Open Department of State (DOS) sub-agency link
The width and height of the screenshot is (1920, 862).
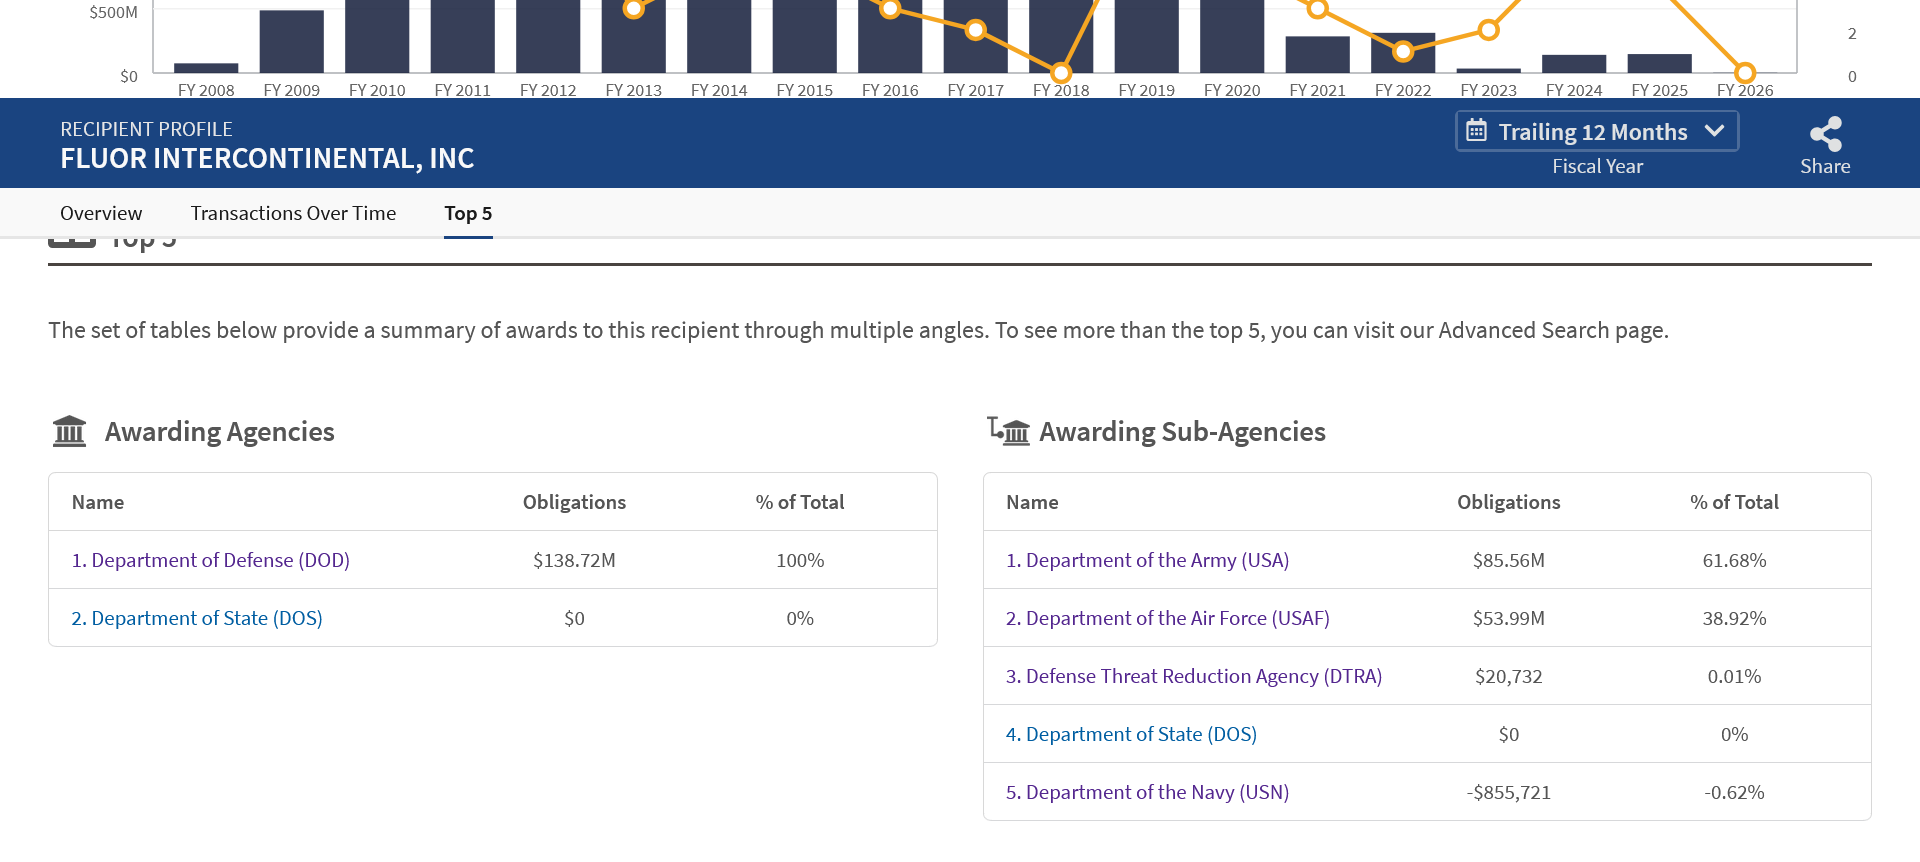coord(1131,734)
